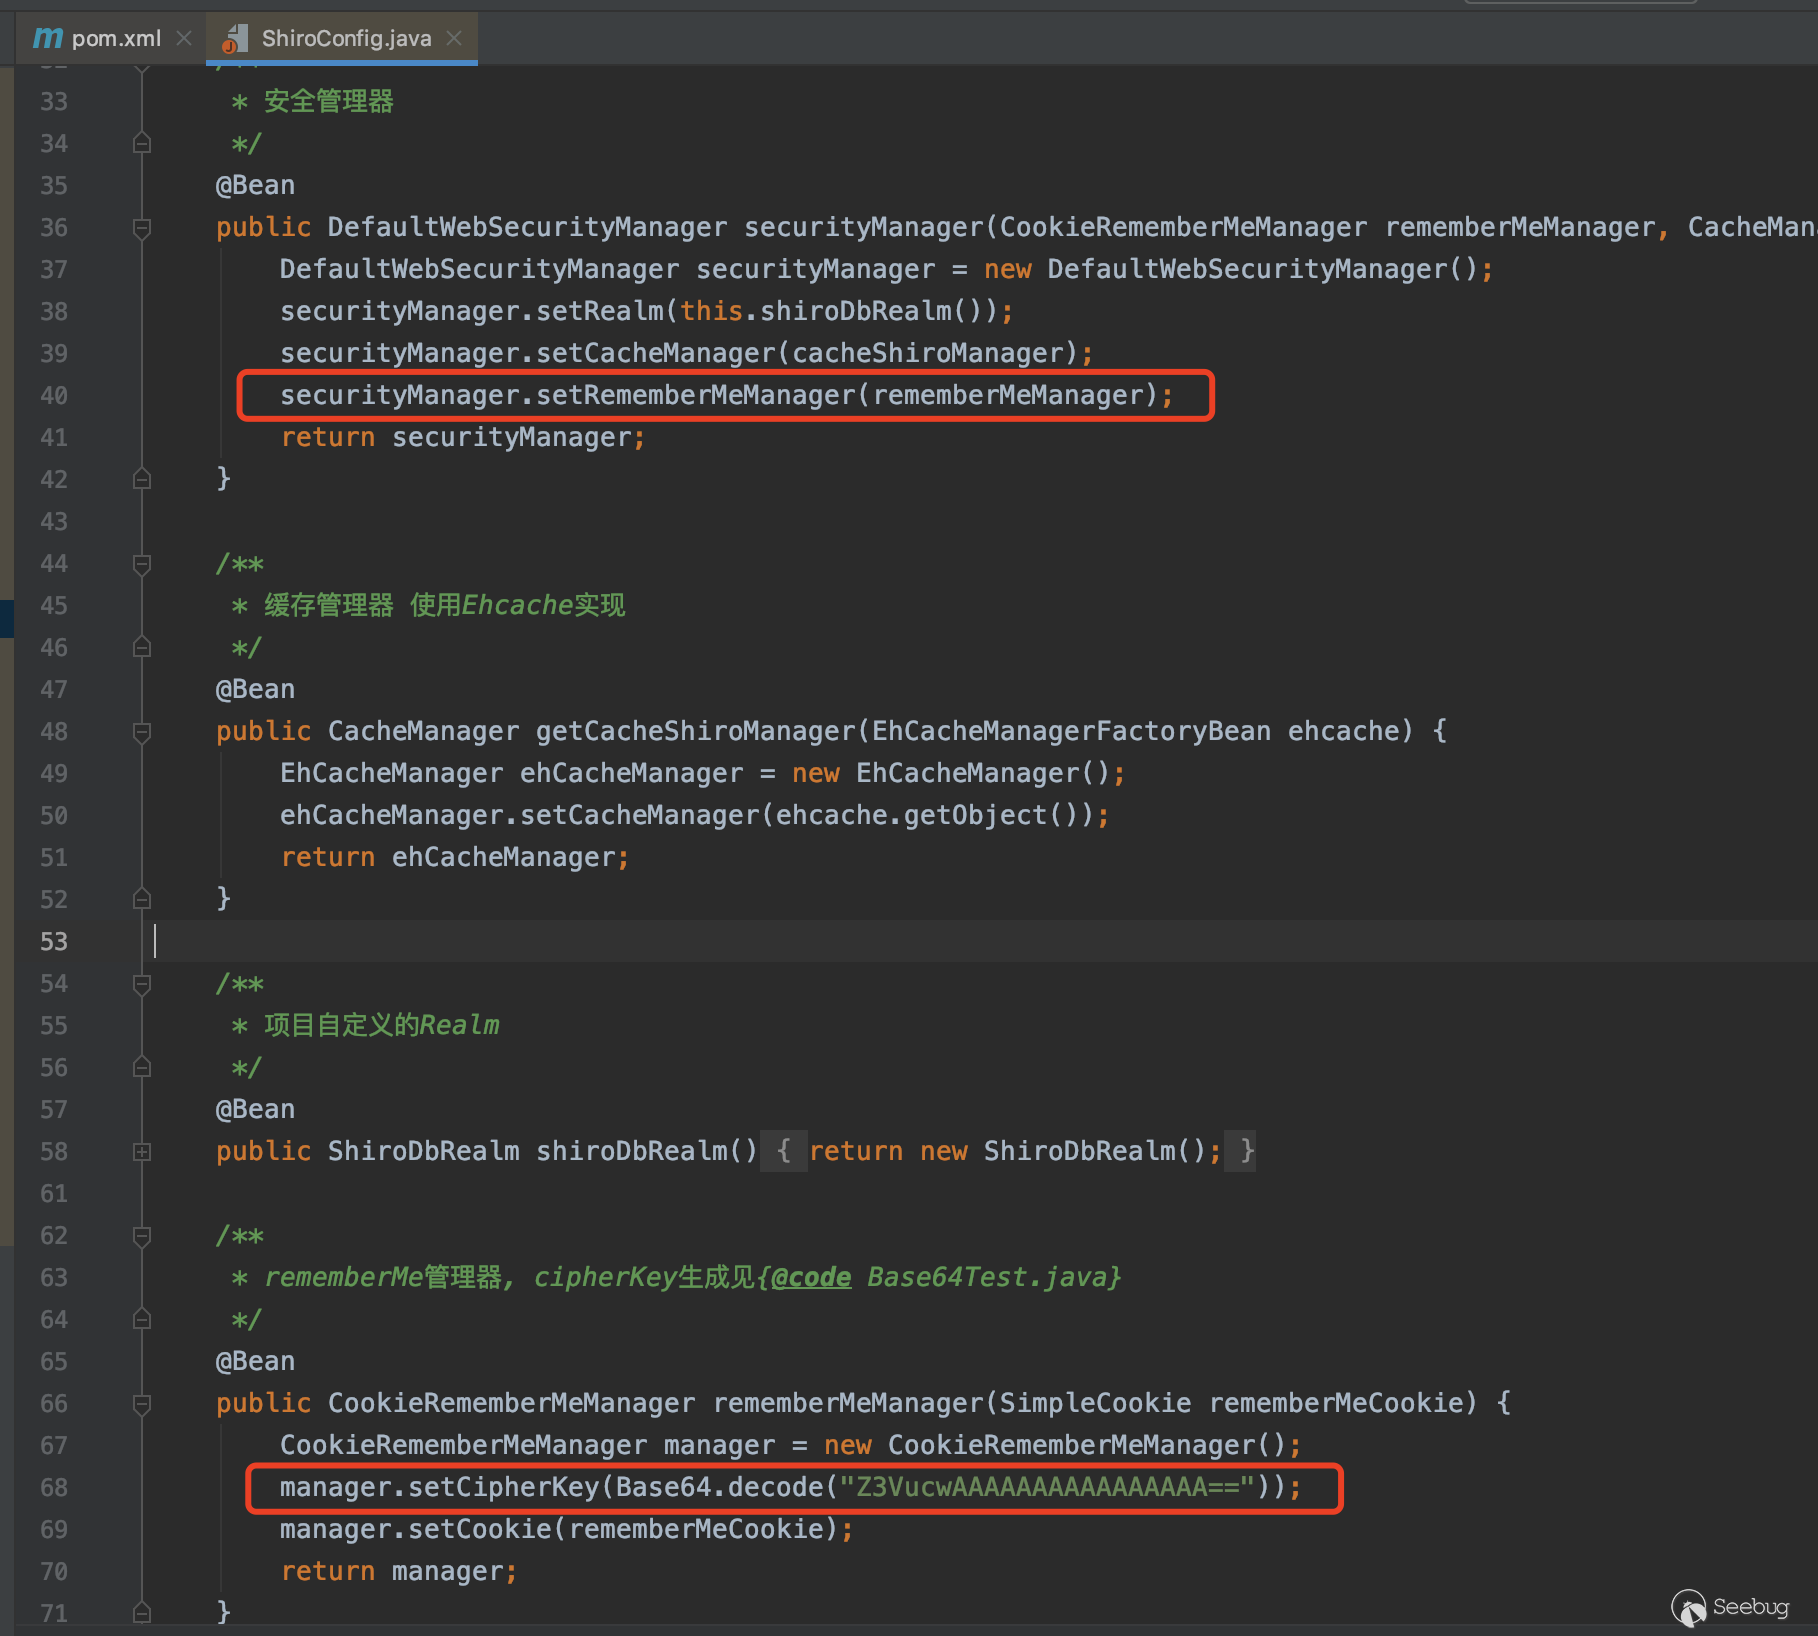The image size is (1818, 1636).
Task: Fold the Ehcache Javadoc comment at line 44
Action: click(142, 564)
